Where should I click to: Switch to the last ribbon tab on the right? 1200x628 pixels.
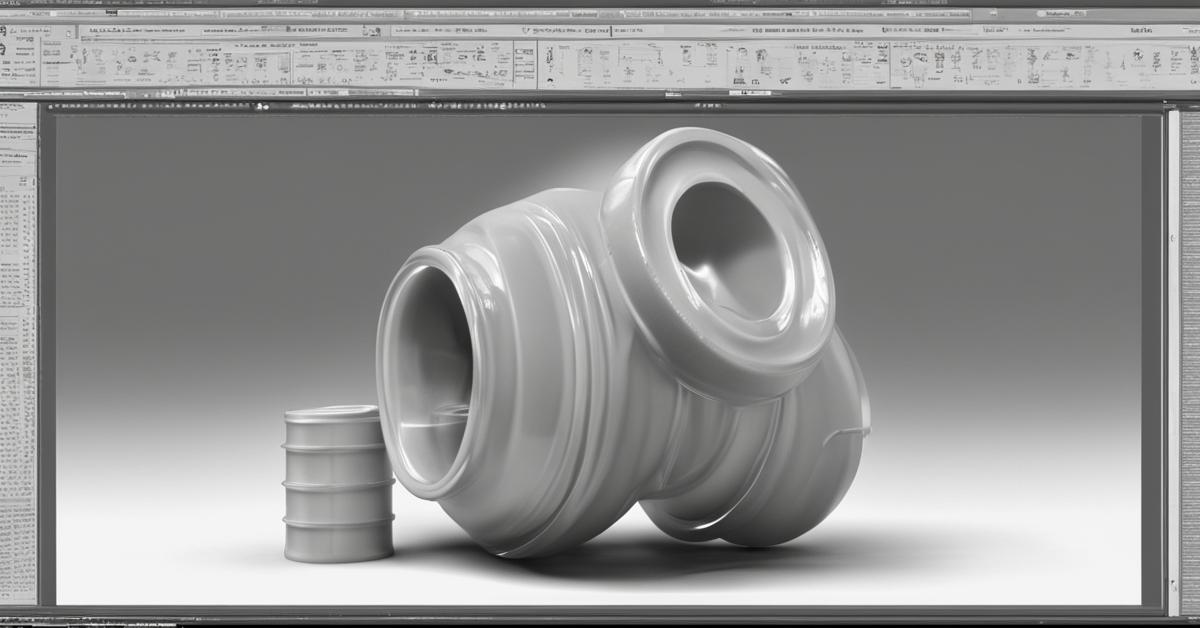pyautogui.click(x=1140, y=31)
